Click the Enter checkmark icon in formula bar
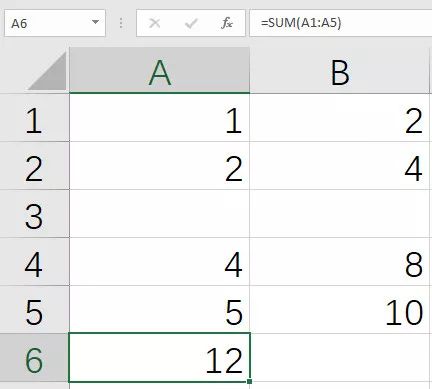The width and height of the screenshot is (432, 389). pyautogui.click(x=191, y=23)
